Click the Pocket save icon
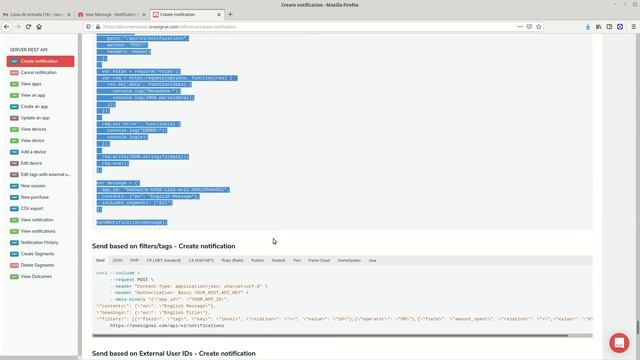Image resolution: width=640 pixels, height=360 pixels. click(529, 27)
